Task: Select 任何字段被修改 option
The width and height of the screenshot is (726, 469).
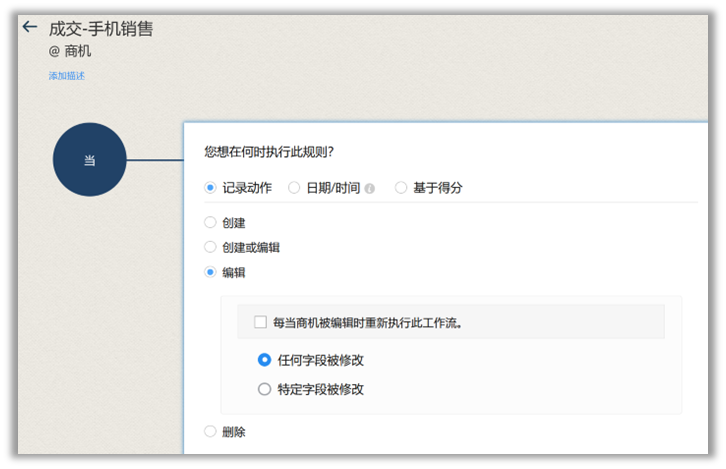Action: (264, 360)
